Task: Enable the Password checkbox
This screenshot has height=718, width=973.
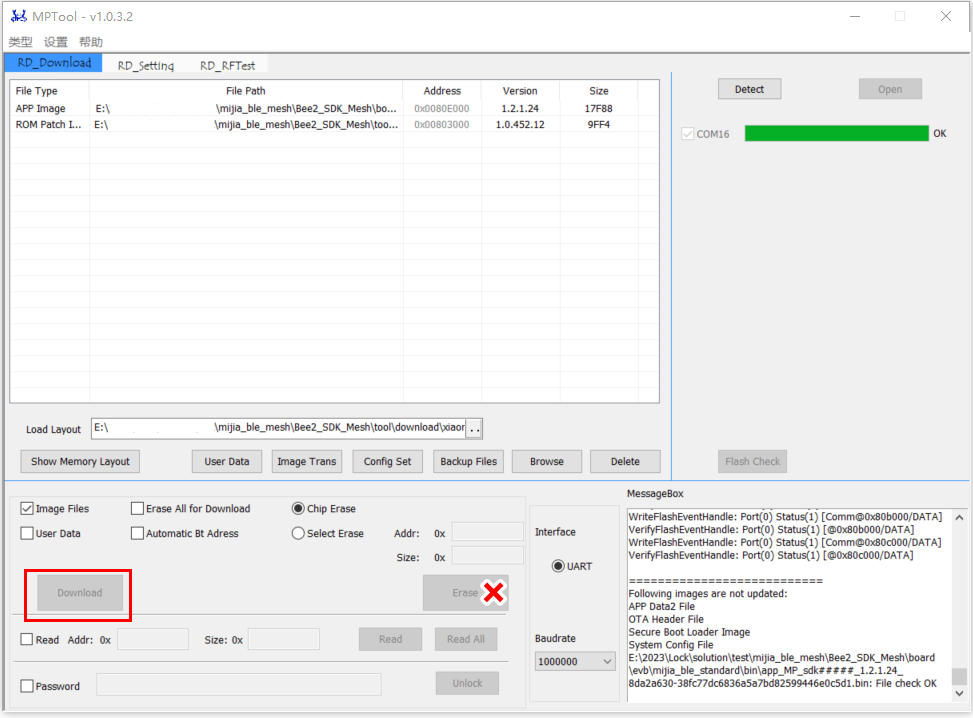Action: pyautogui.click(x=27, y=686)
